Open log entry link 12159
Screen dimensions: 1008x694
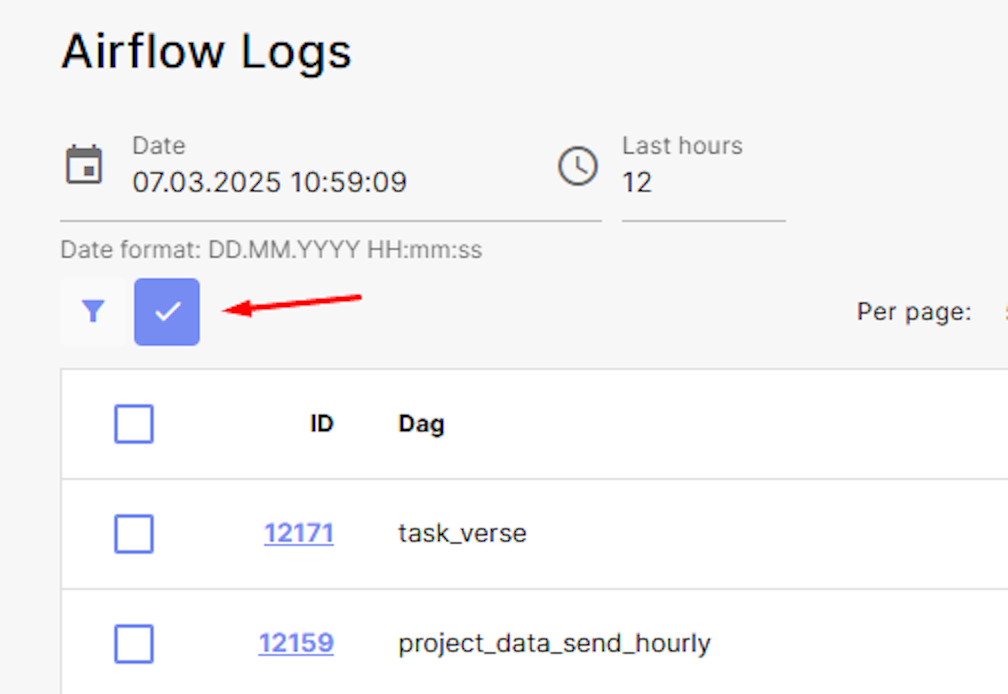(296, 643)
